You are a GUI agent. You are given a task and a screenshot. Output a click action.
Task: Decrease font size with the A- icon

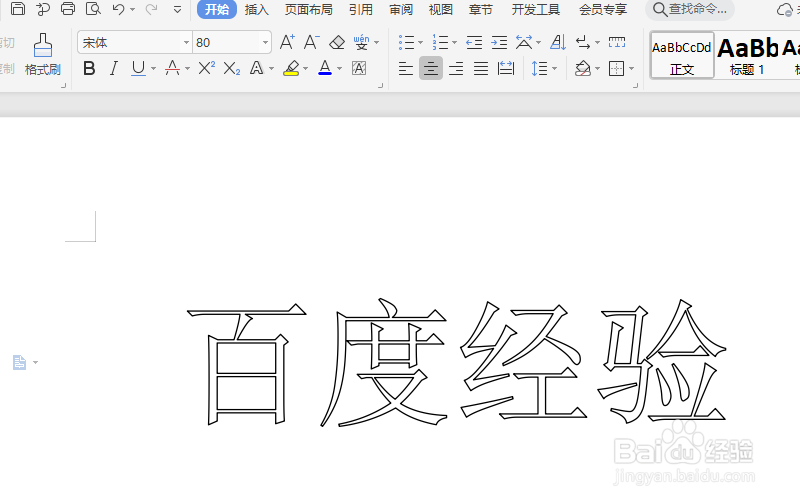coord(312,42)
